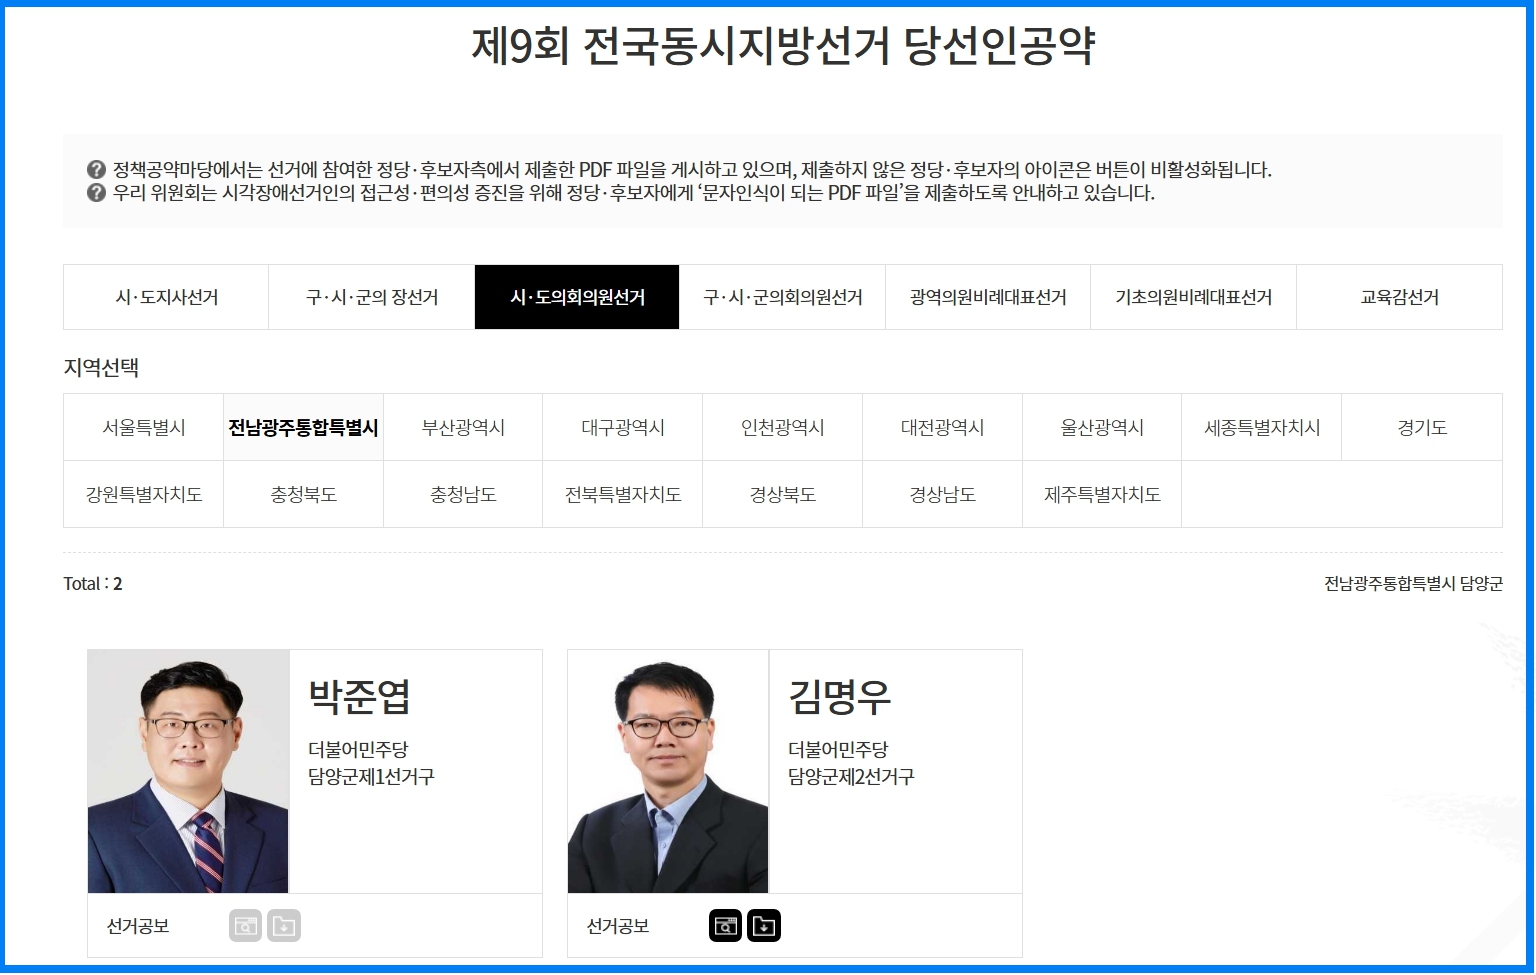
Task: Pick 경기도 in region selection
Action: click(x=1422, y=427)
